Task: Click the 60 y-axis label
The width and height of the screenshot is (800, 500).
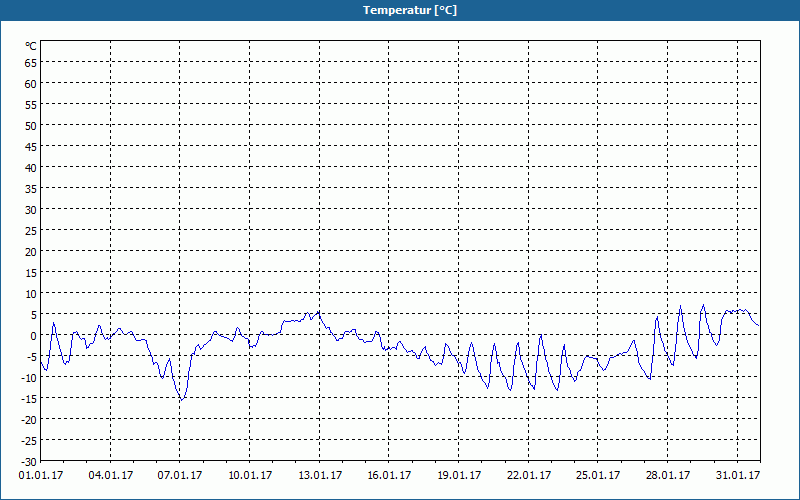Action: tap(31, 84)
